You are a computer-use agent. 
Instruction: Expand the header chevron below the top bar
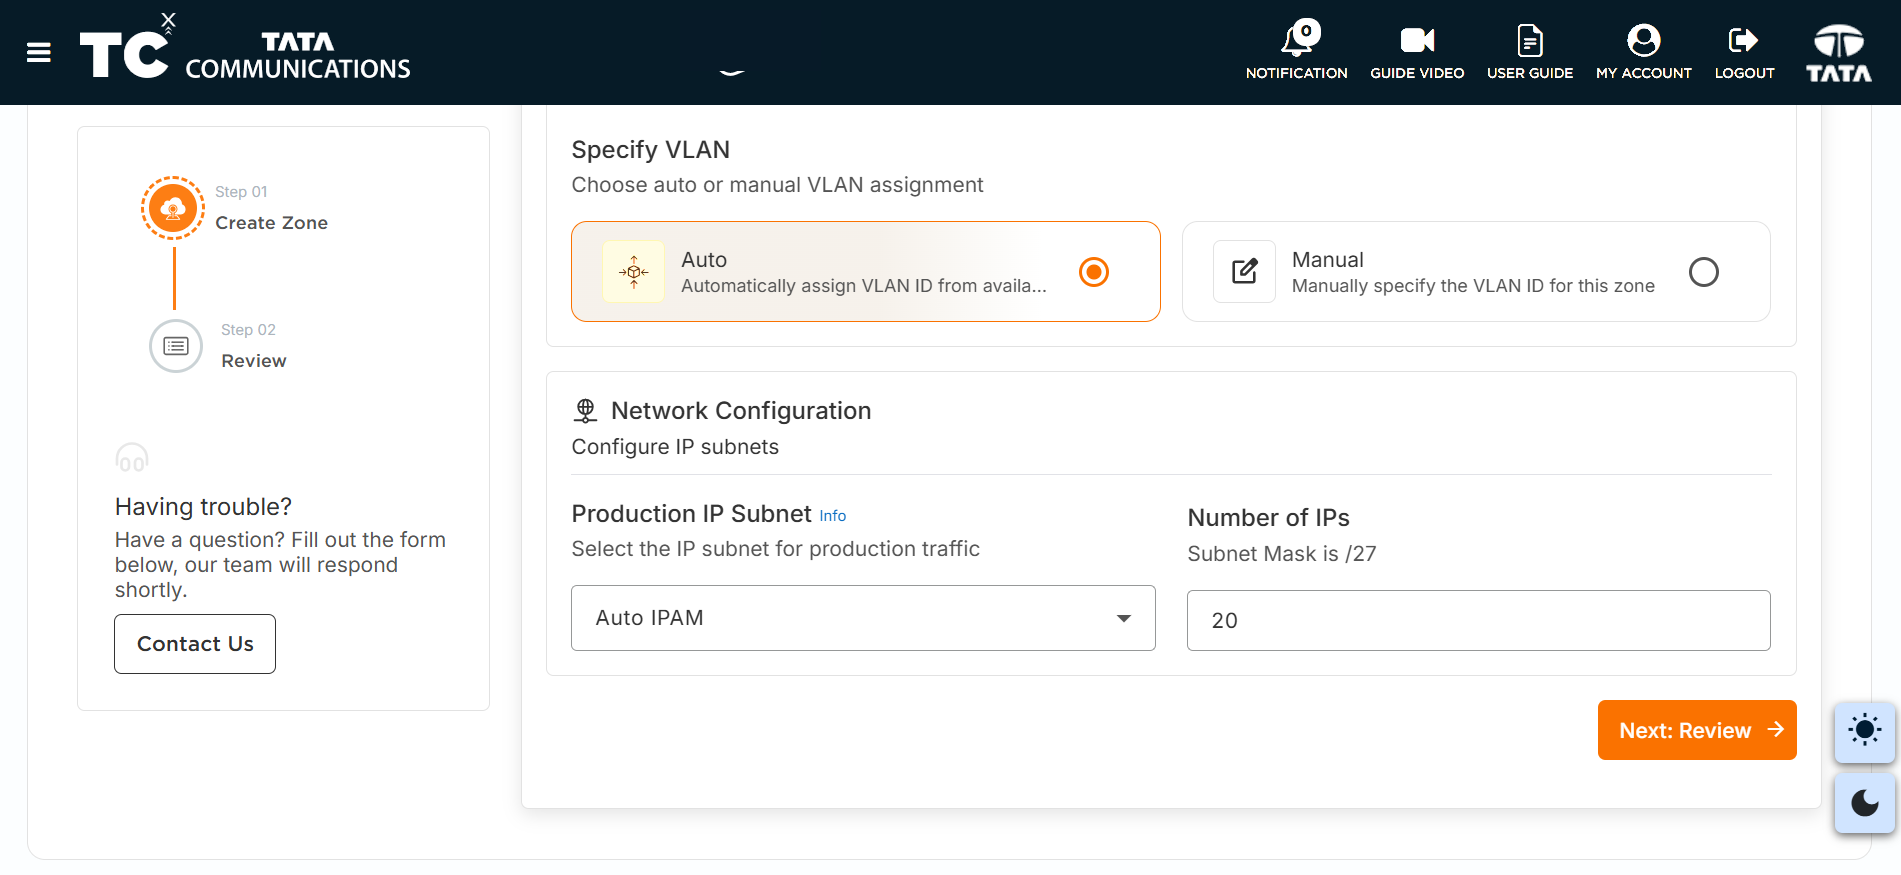pos(732,72)
